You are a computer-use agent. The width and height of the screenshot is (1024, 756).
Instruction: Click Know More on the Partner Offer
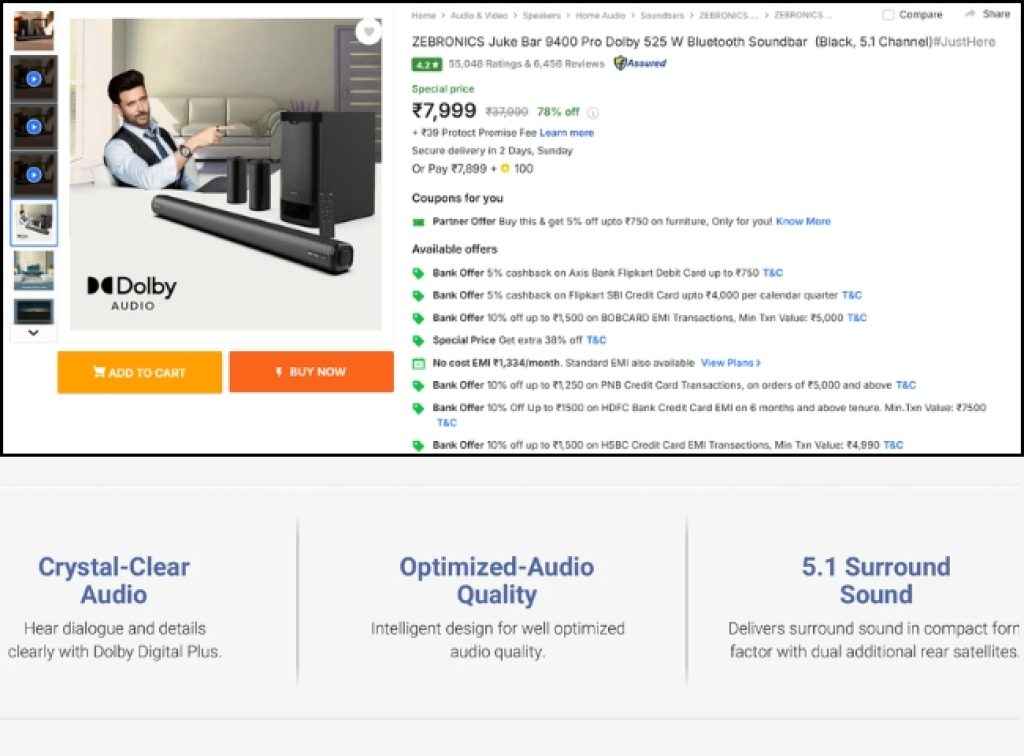(803, 221)
